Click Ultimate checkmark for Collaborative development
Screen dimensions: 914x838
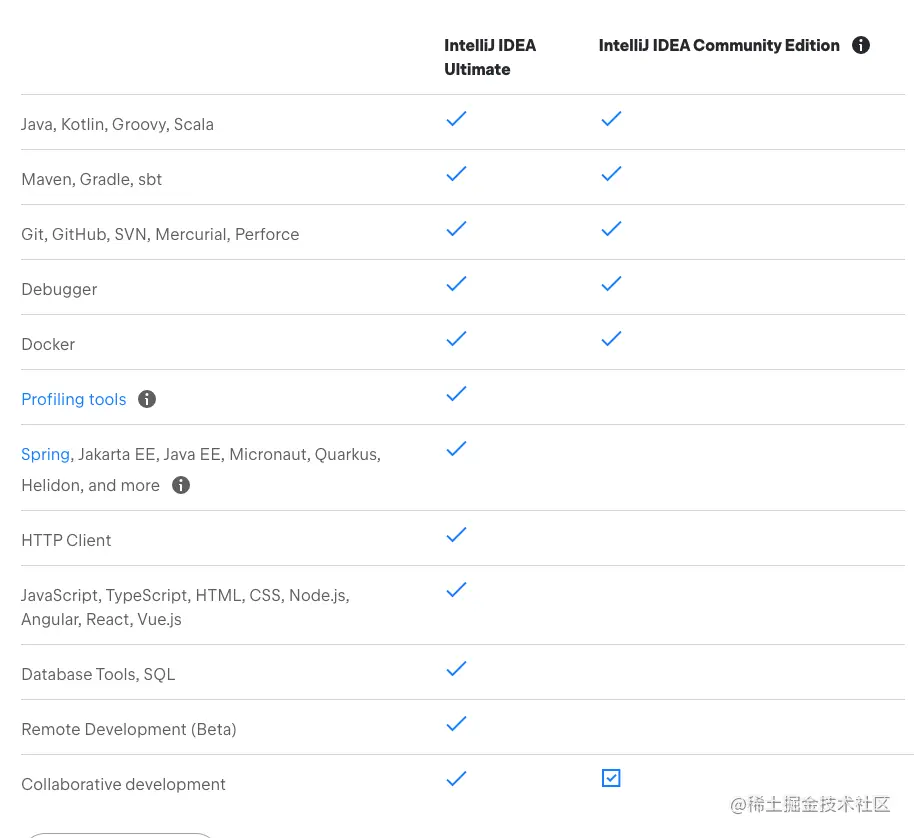tap(456, 779)
